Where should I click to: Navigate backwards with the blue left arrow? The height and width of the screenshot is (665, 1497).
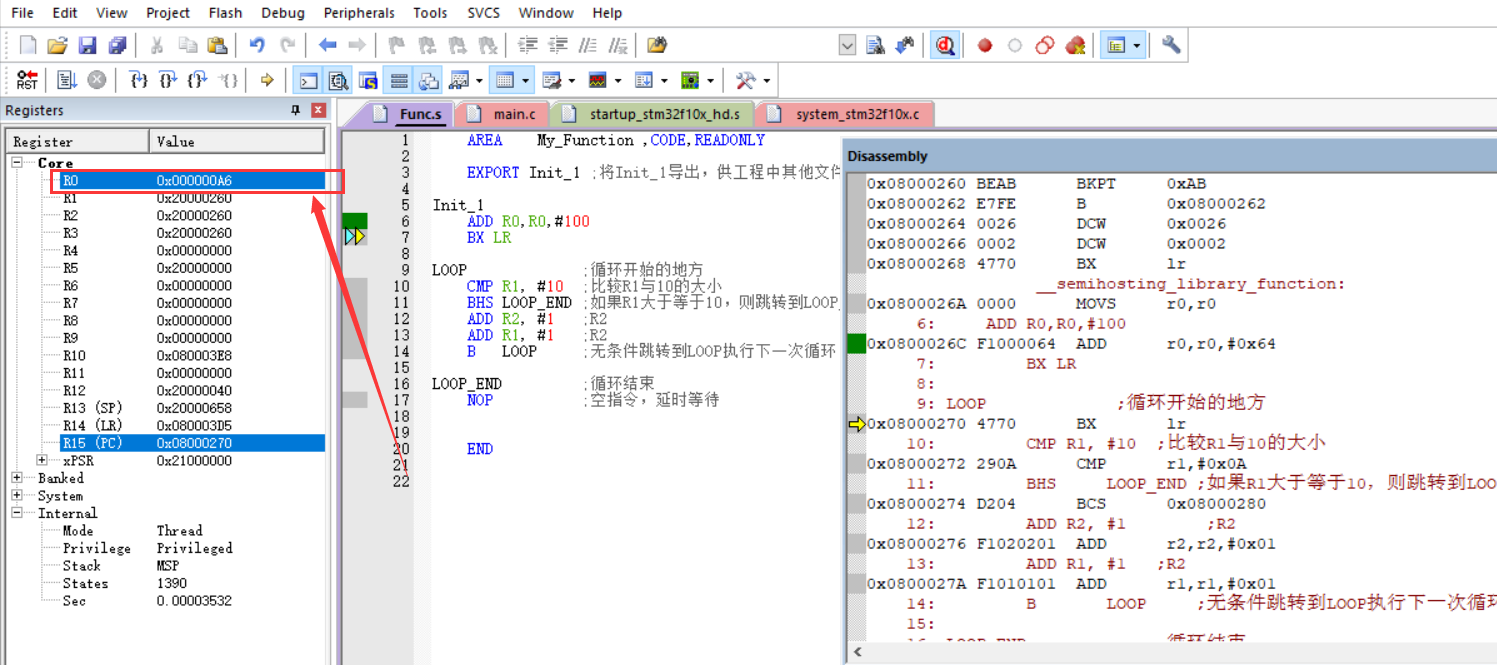327,45
